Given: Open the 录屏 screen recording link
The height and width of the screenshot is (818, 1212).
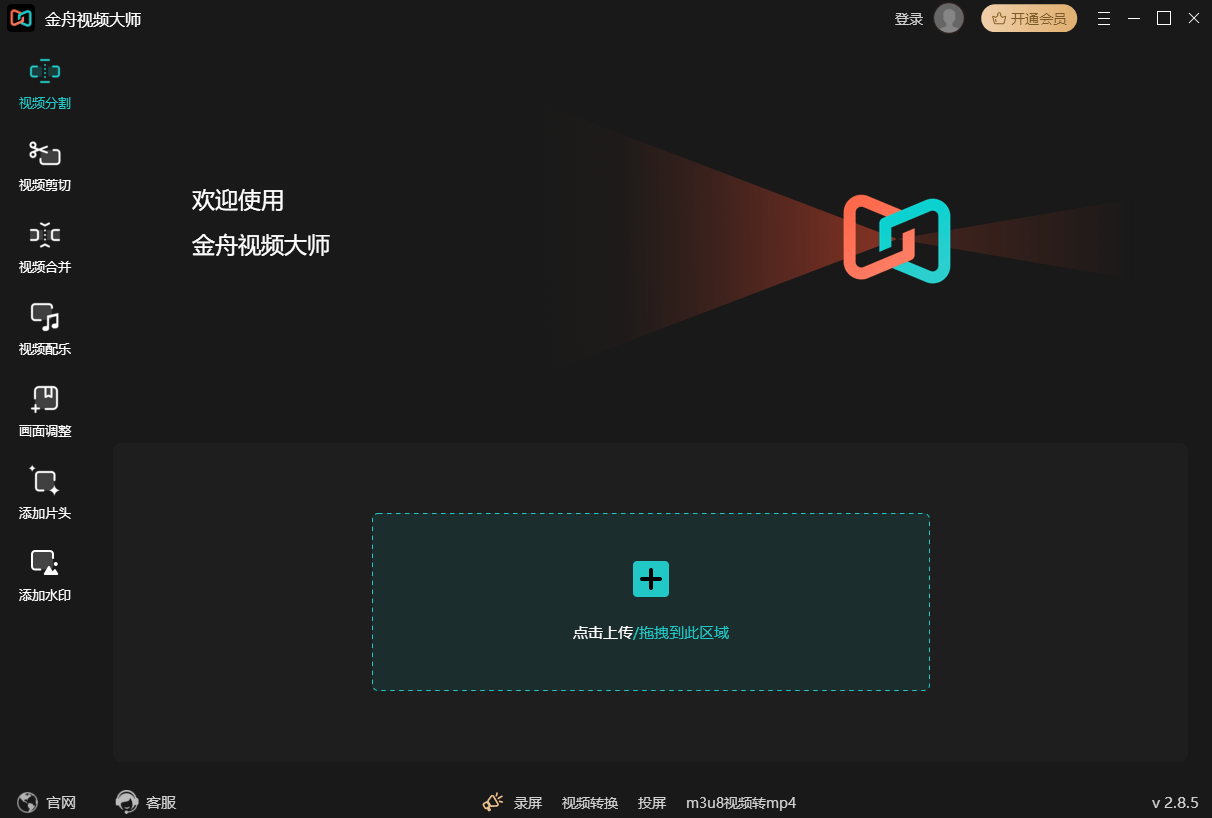Looking at the screenshot, I should click(528, 803).
